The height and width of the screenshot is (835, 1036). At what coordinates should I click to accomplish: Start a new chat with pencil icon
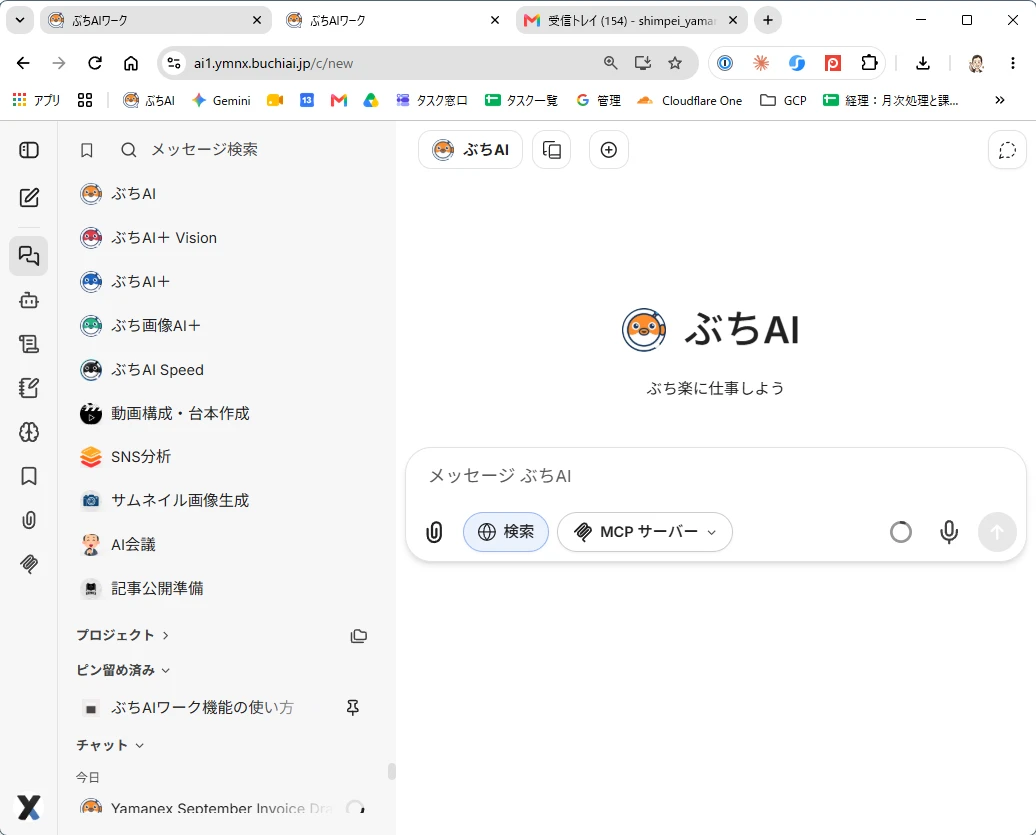[x=28, y=198]
